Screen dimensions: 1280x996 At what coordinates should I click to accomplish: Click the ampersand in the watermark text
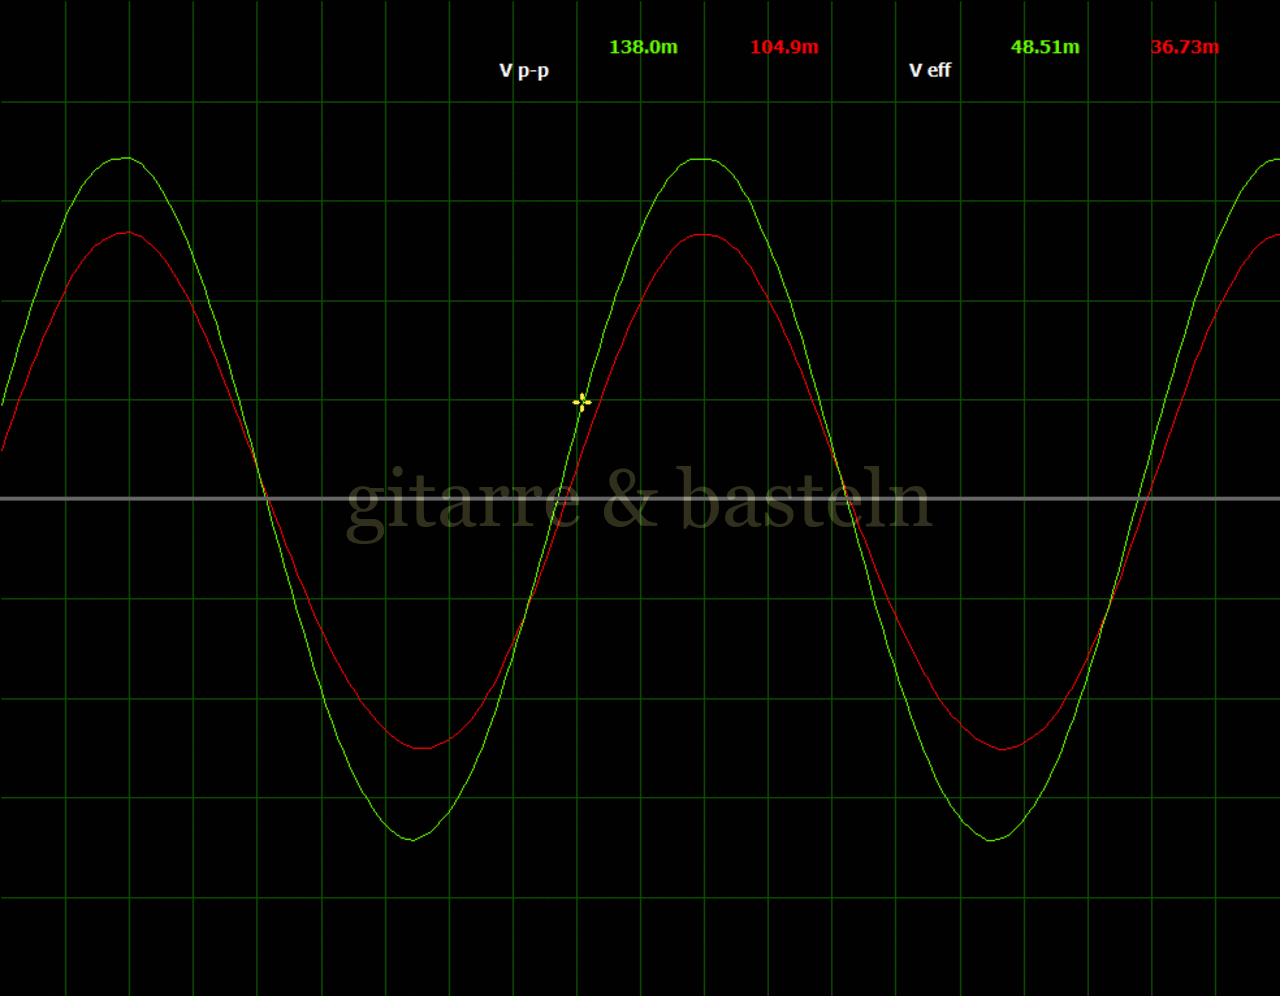point(630,500)
